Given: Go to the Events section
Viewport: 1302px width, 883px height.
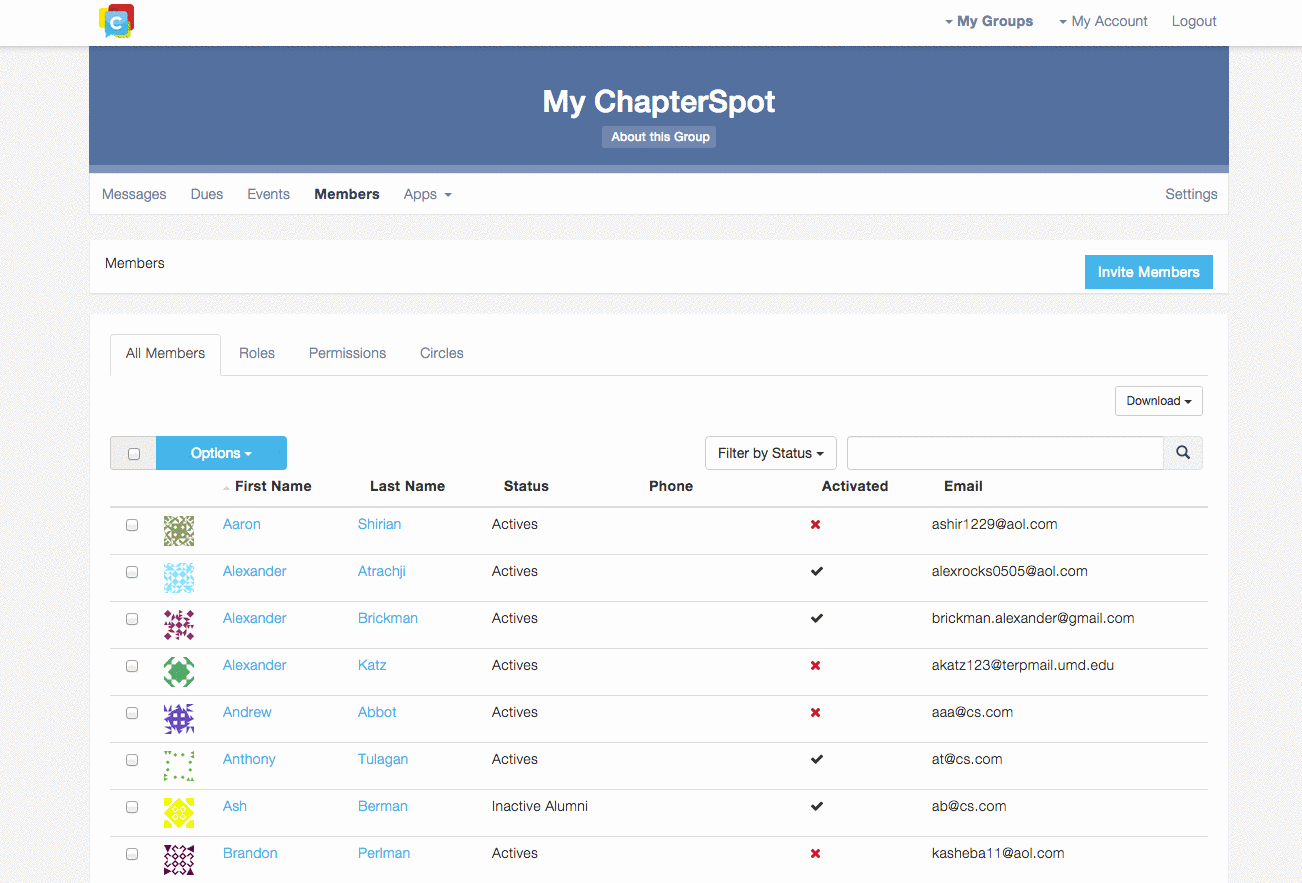Looking at the screenshot, I should [269, 194].
